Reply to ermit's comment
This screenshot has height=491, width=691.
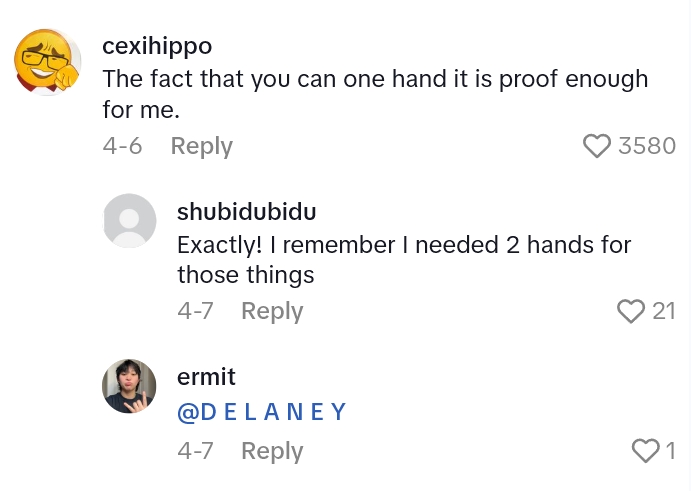[272, 452]
